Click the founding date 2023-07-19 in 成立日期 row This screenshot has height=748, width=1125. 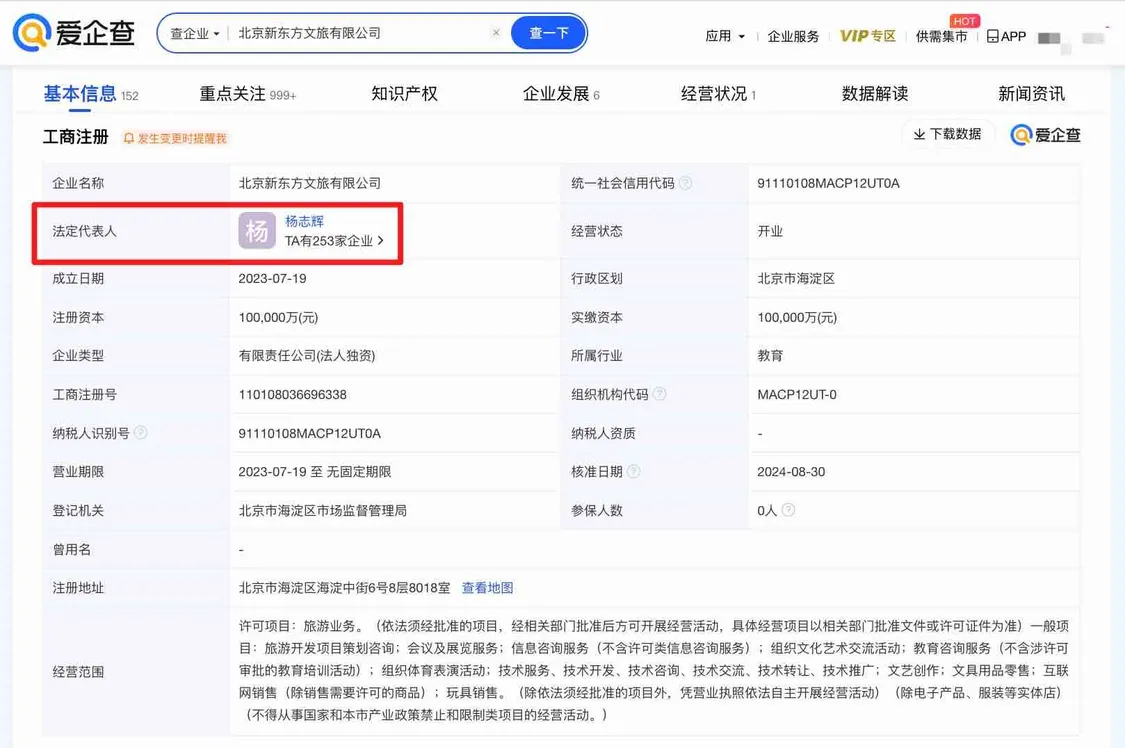pos(273,278)
